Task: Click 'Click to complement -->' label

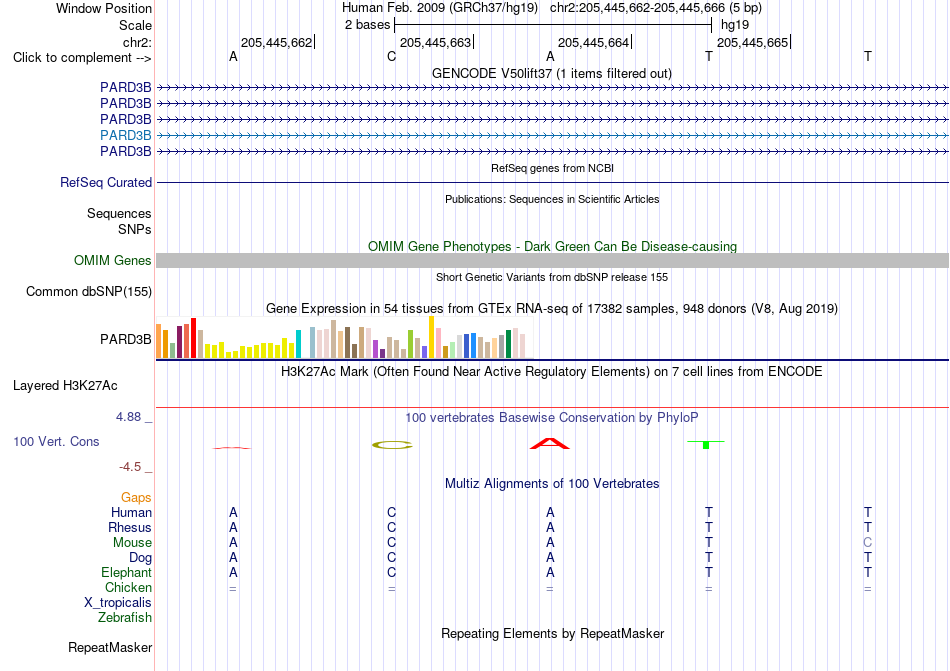Action: [x=82, y=58]
